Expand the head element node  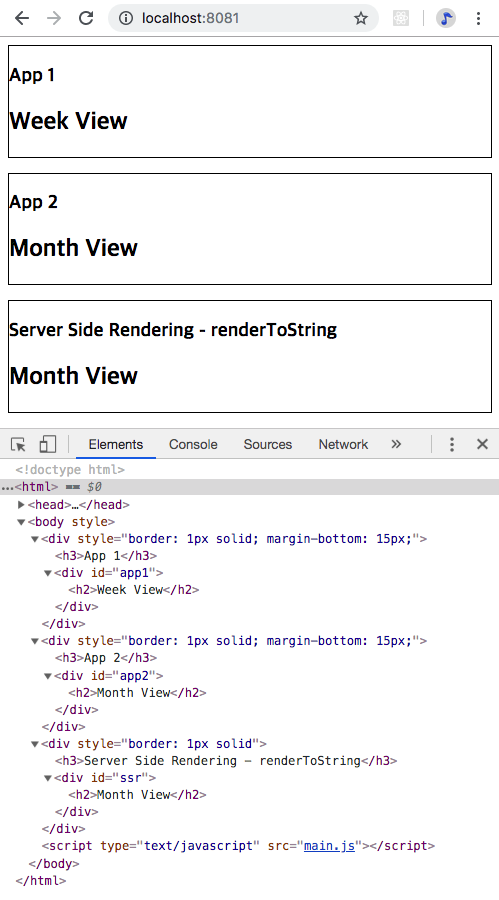click(x=21, y=505)
